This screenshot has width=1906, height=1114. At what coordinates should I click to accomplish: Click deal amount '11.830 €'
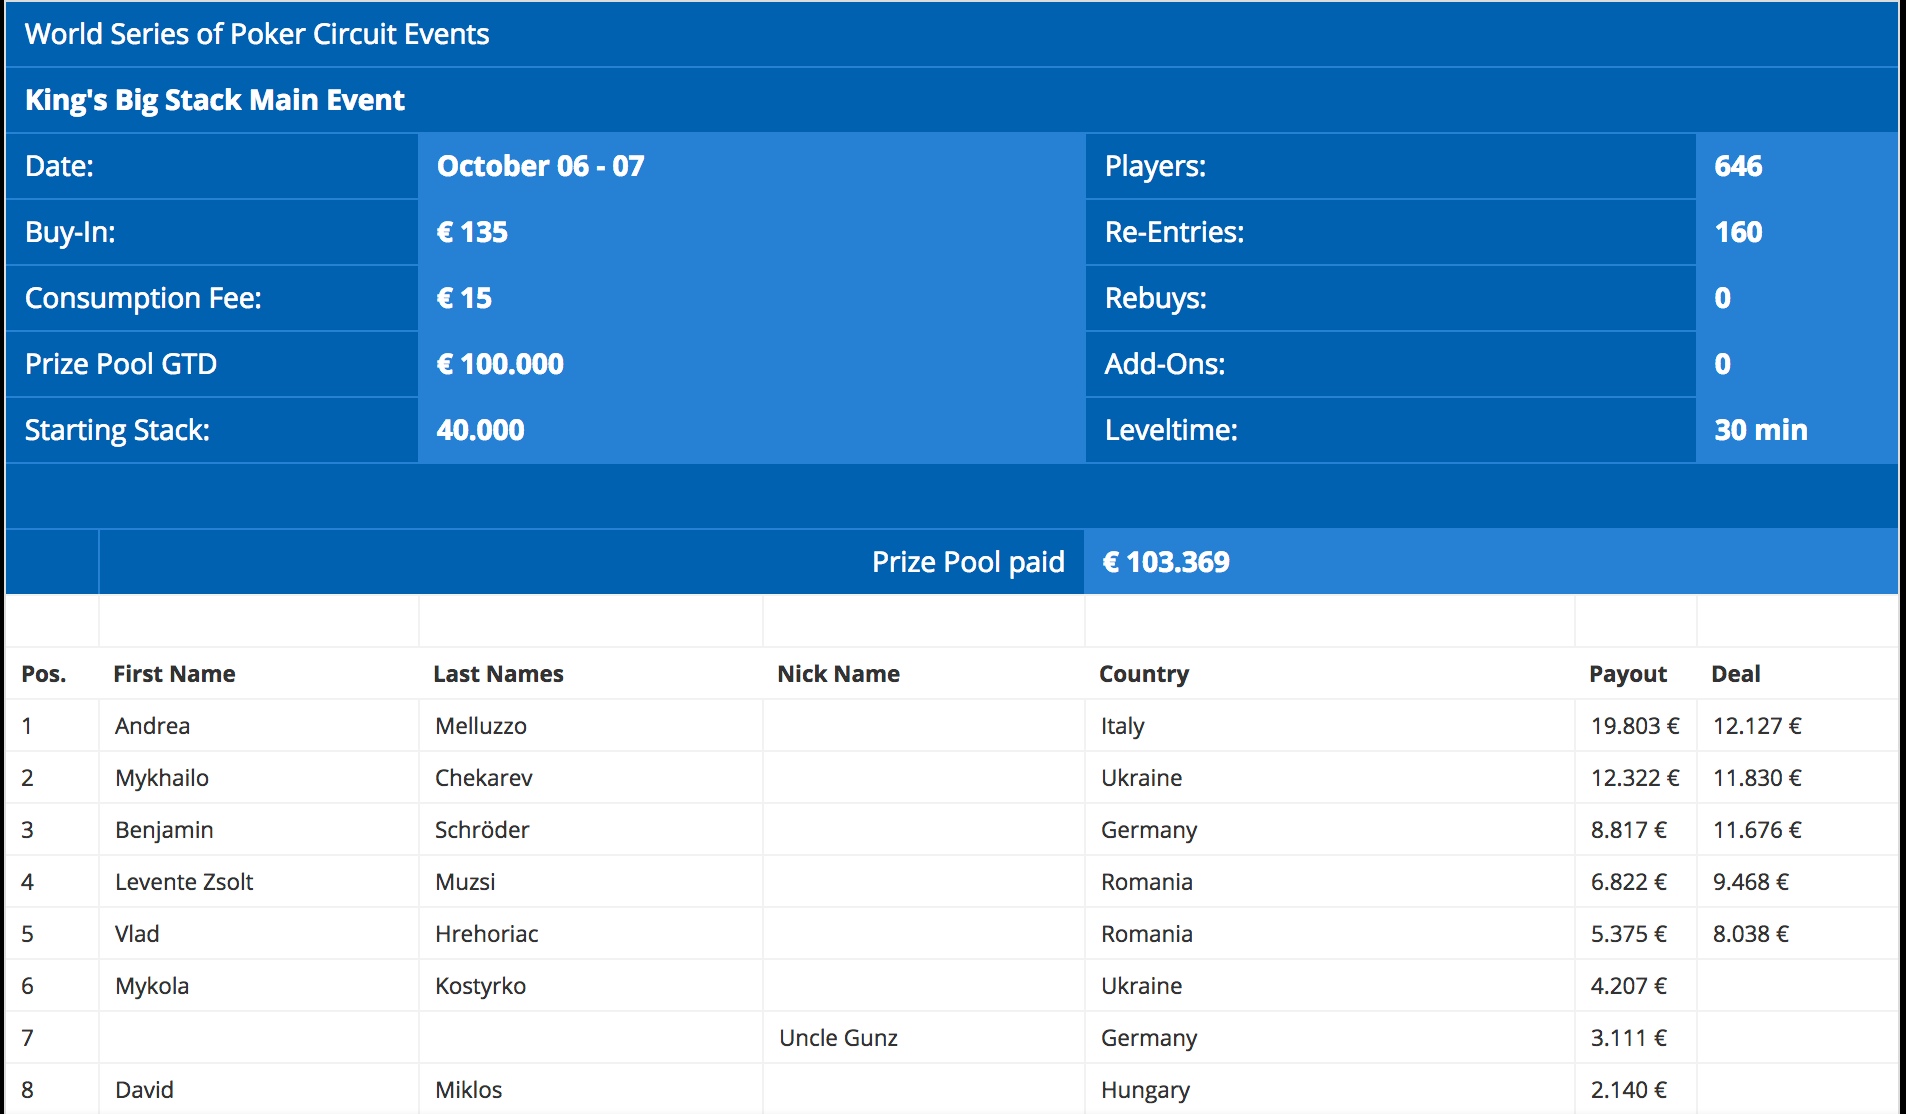pyautogui.click(x=1757, y=778)
